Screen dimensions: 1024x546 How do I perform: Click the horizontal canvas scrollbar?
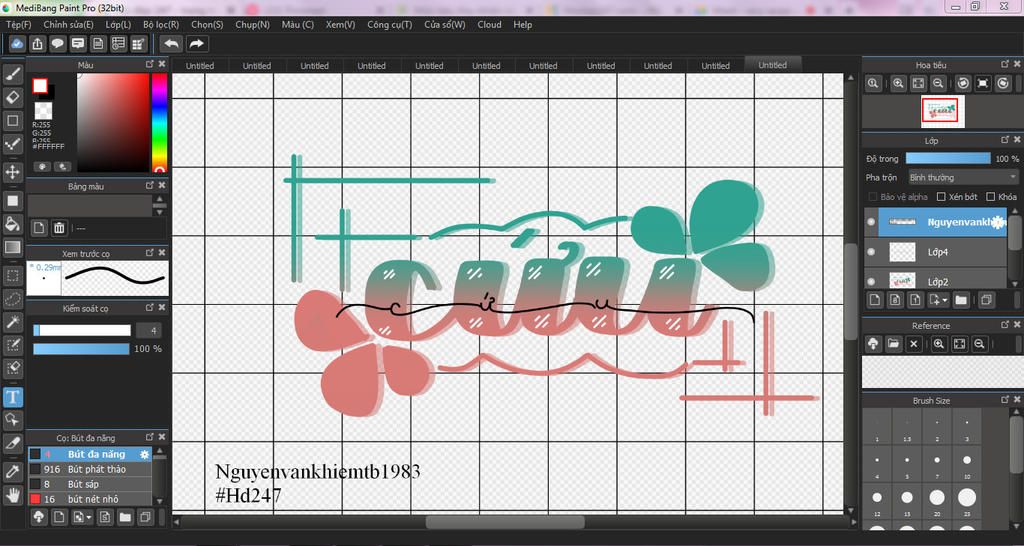coord(505,522)
